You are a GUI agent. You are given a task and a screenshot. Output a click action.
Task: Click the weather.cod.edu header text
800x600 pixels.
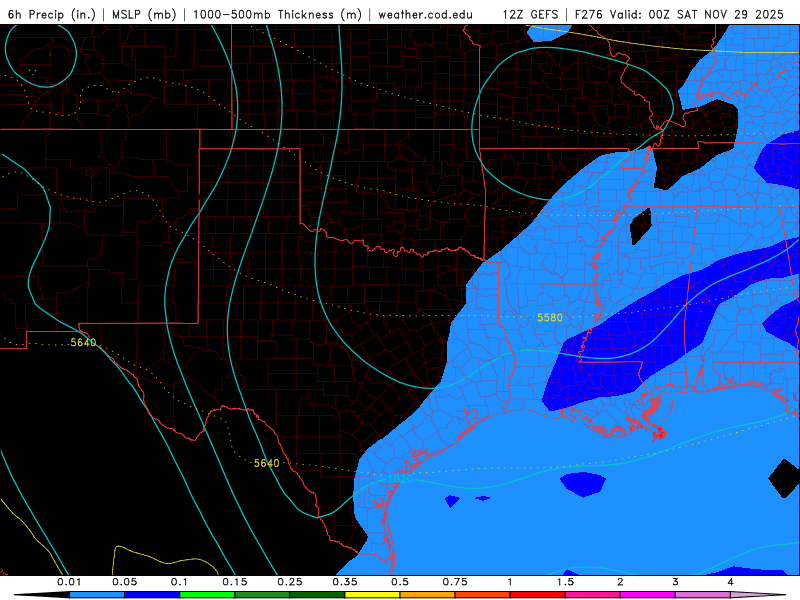pyautogui.click(x=425, y=15)
